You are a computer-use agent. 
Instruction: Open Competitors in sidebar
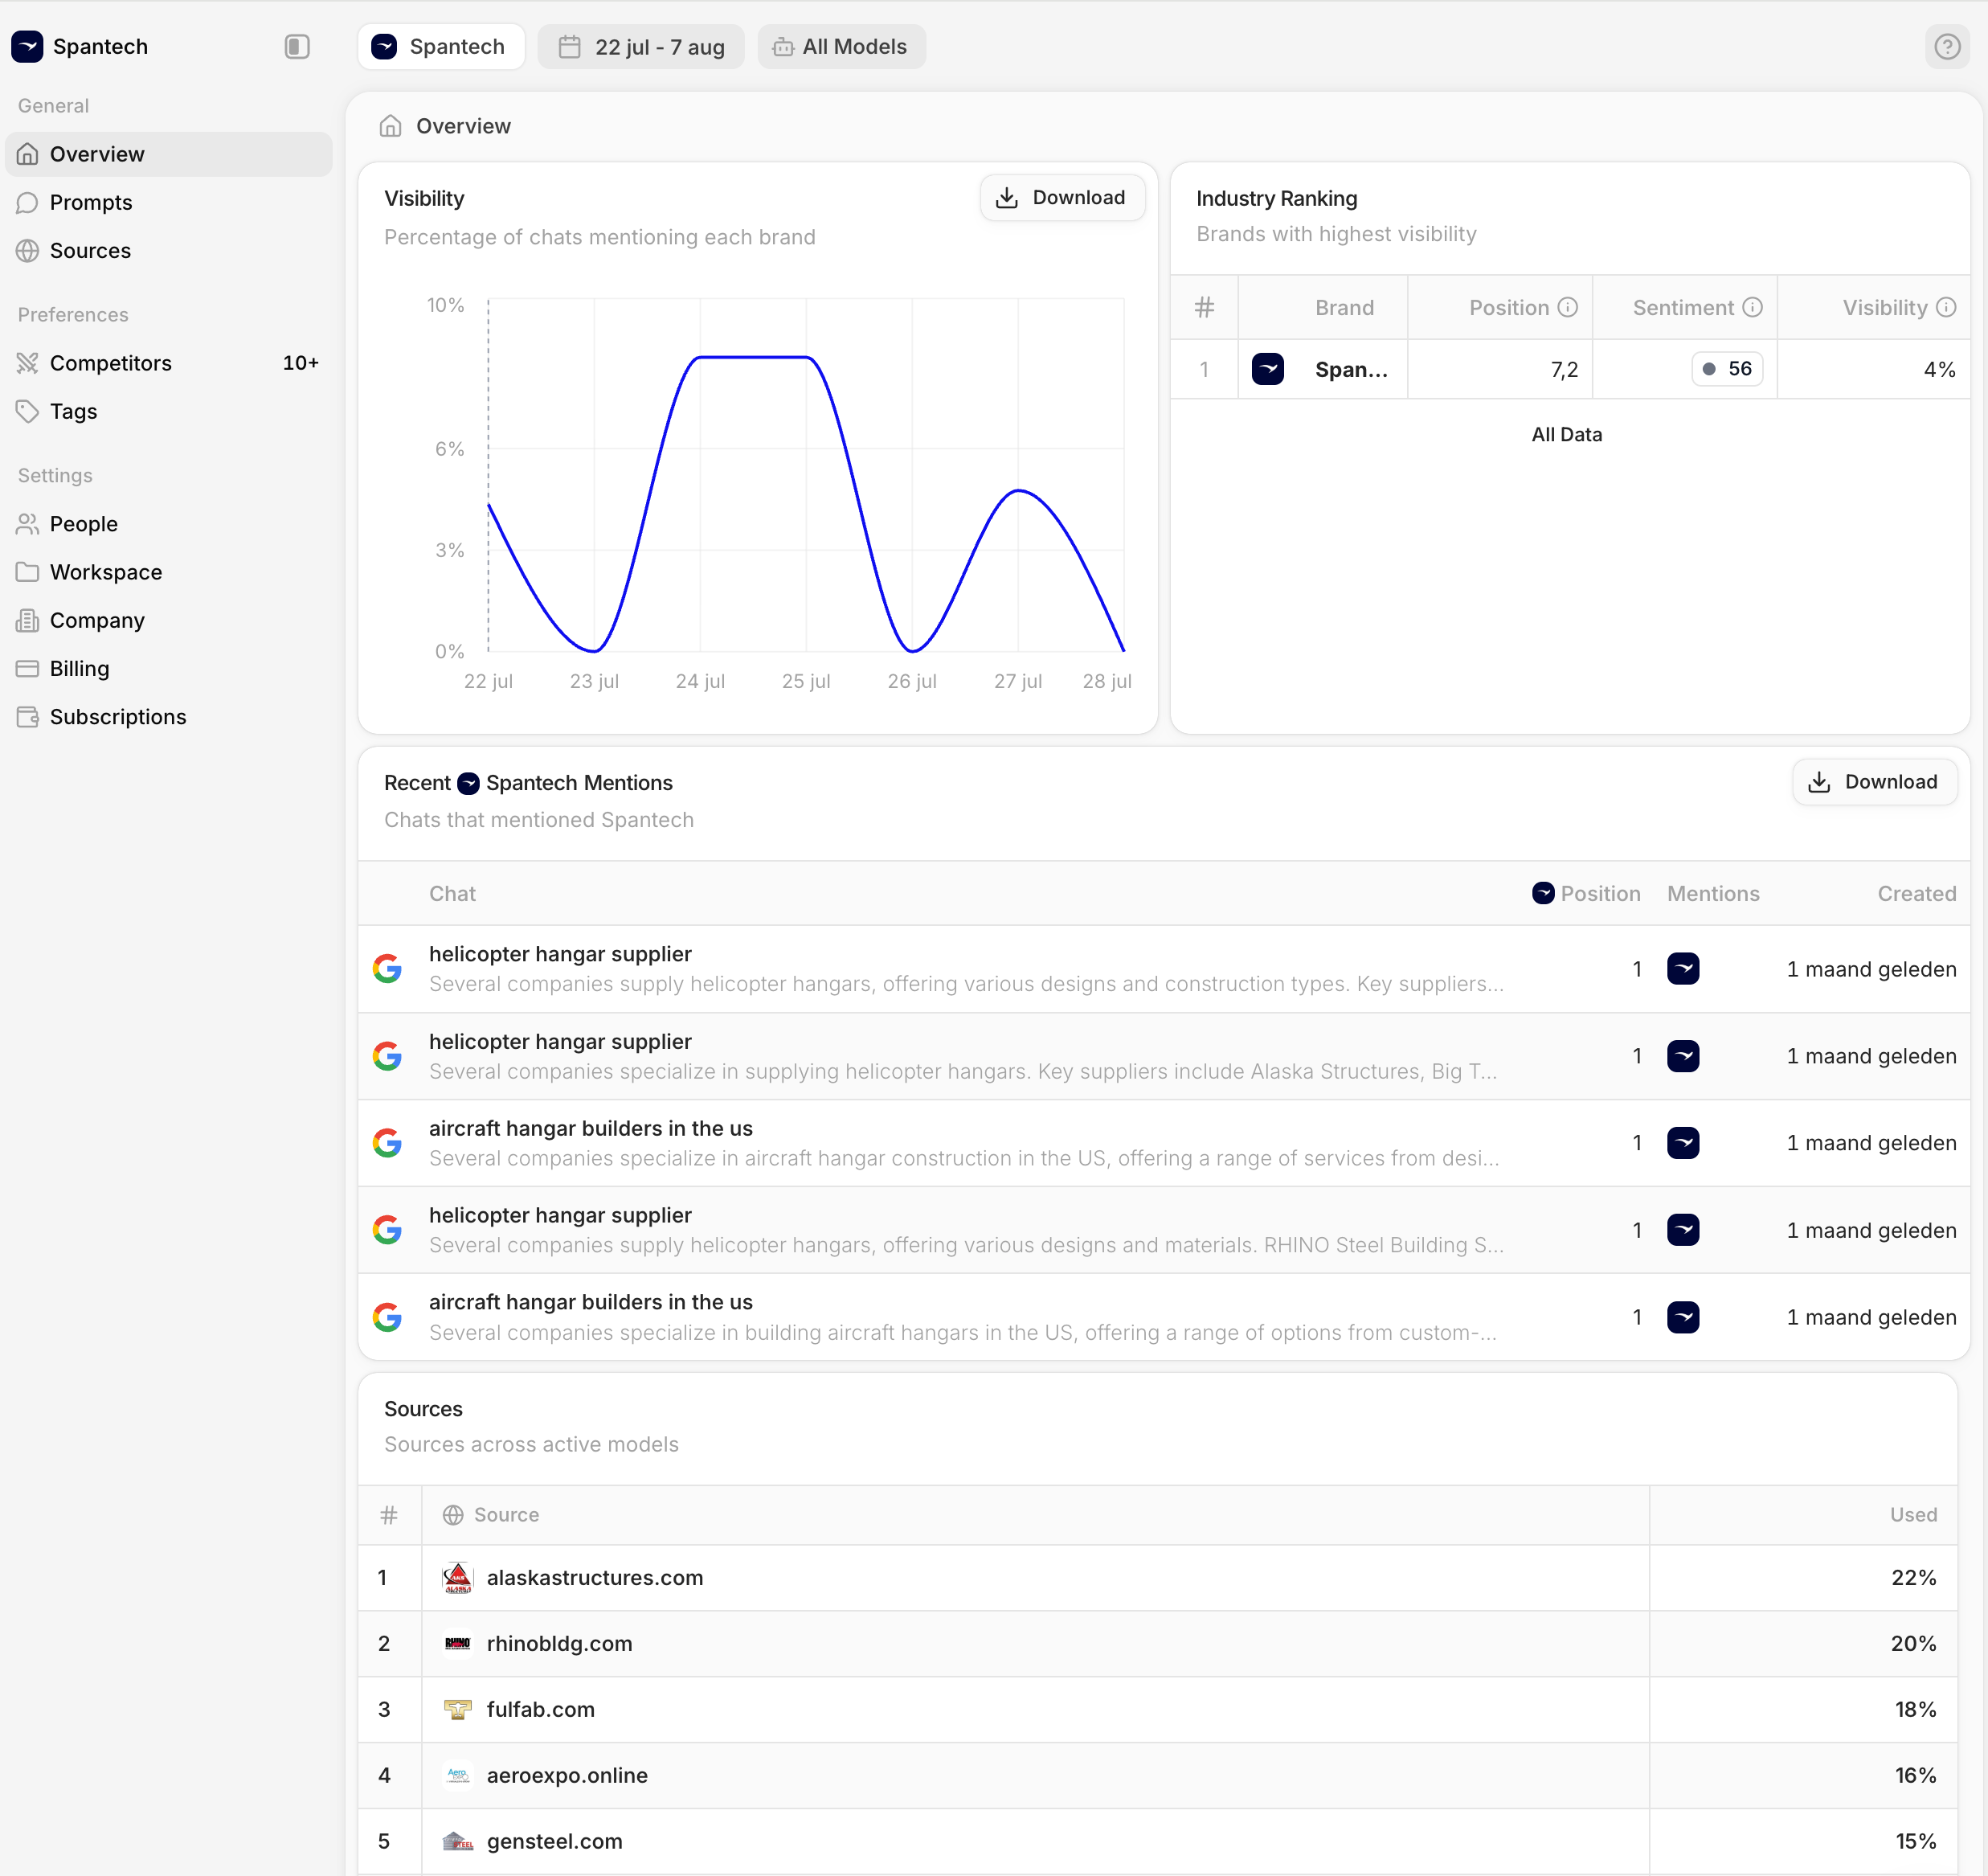(x=111, y=363)
